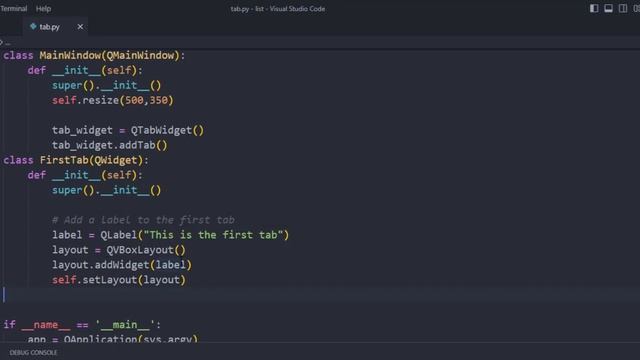Click on 'class FirstTab(QWidget):' line
The height and width of the screenshot is (360, 640).
76,160
